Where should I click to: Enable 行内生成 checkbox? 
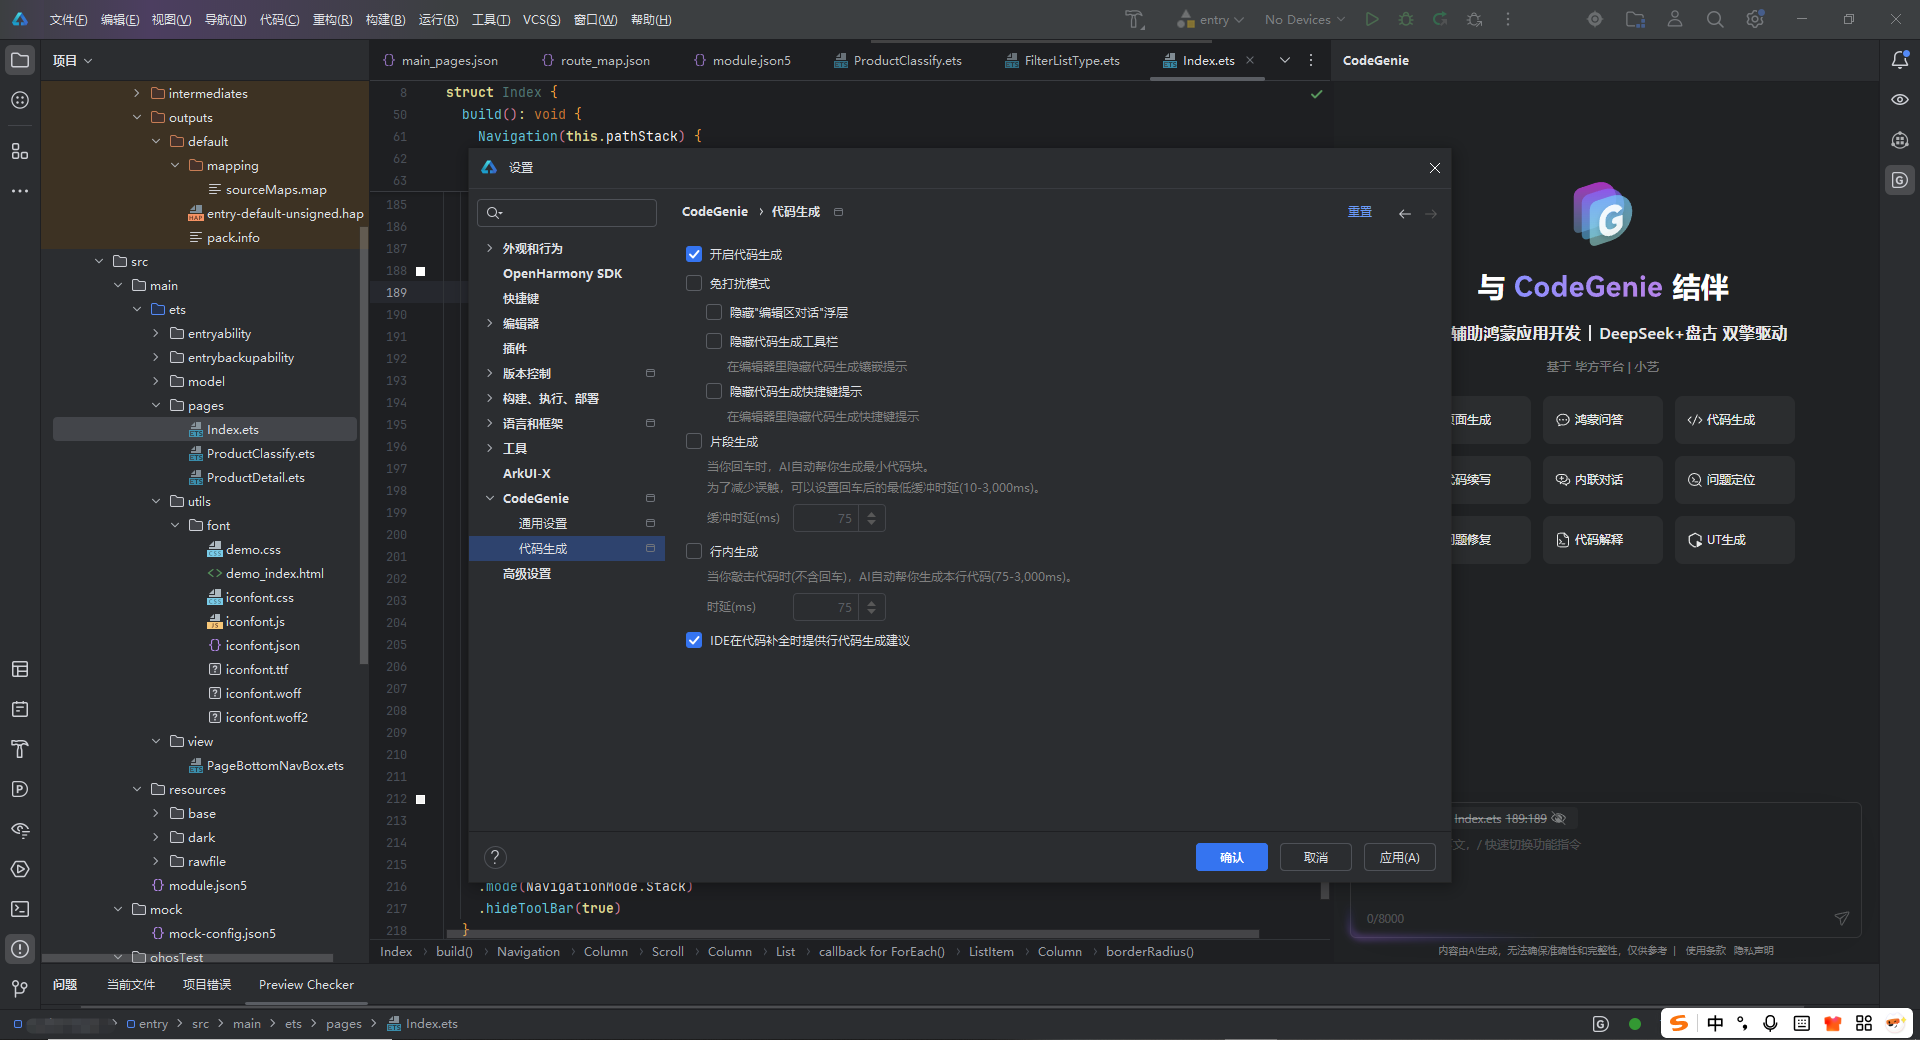[x=694, y=551]
